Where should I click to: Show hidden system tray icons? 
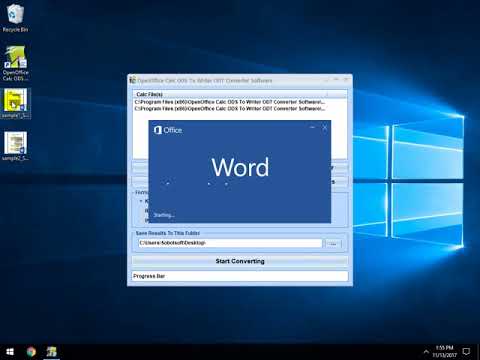click(426, 352)
